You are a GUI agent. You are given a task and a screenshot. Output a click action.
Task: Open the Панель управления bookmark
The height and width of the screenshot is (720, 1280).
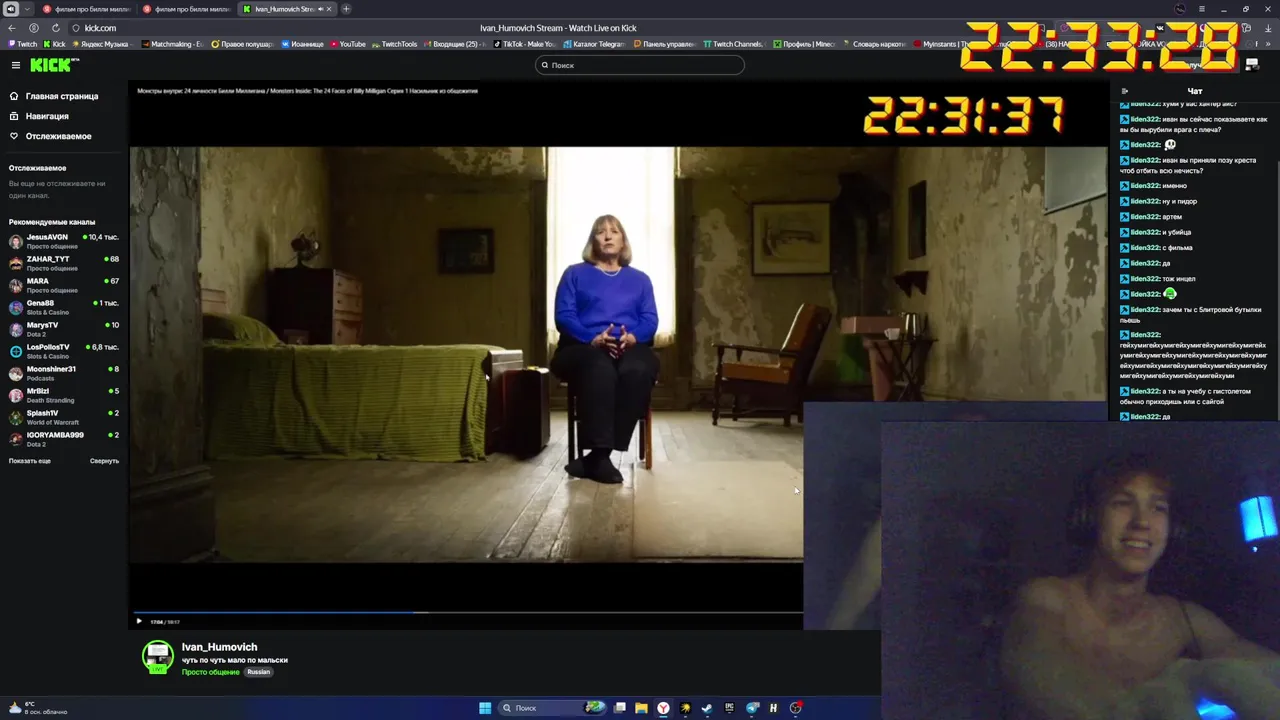pos(663,44)
